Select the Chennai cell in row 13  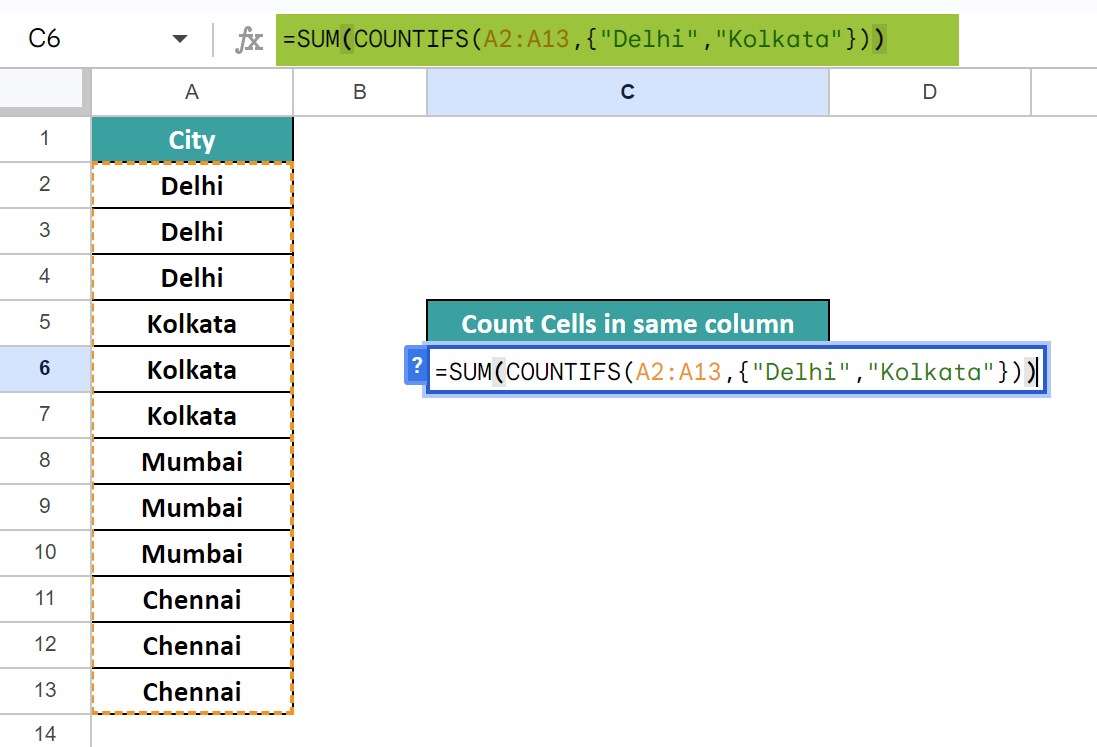click(x=192, y=691)
